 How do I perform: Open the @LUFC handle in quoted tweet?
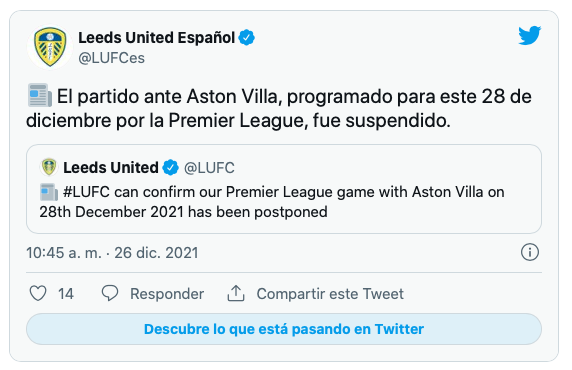209,168
